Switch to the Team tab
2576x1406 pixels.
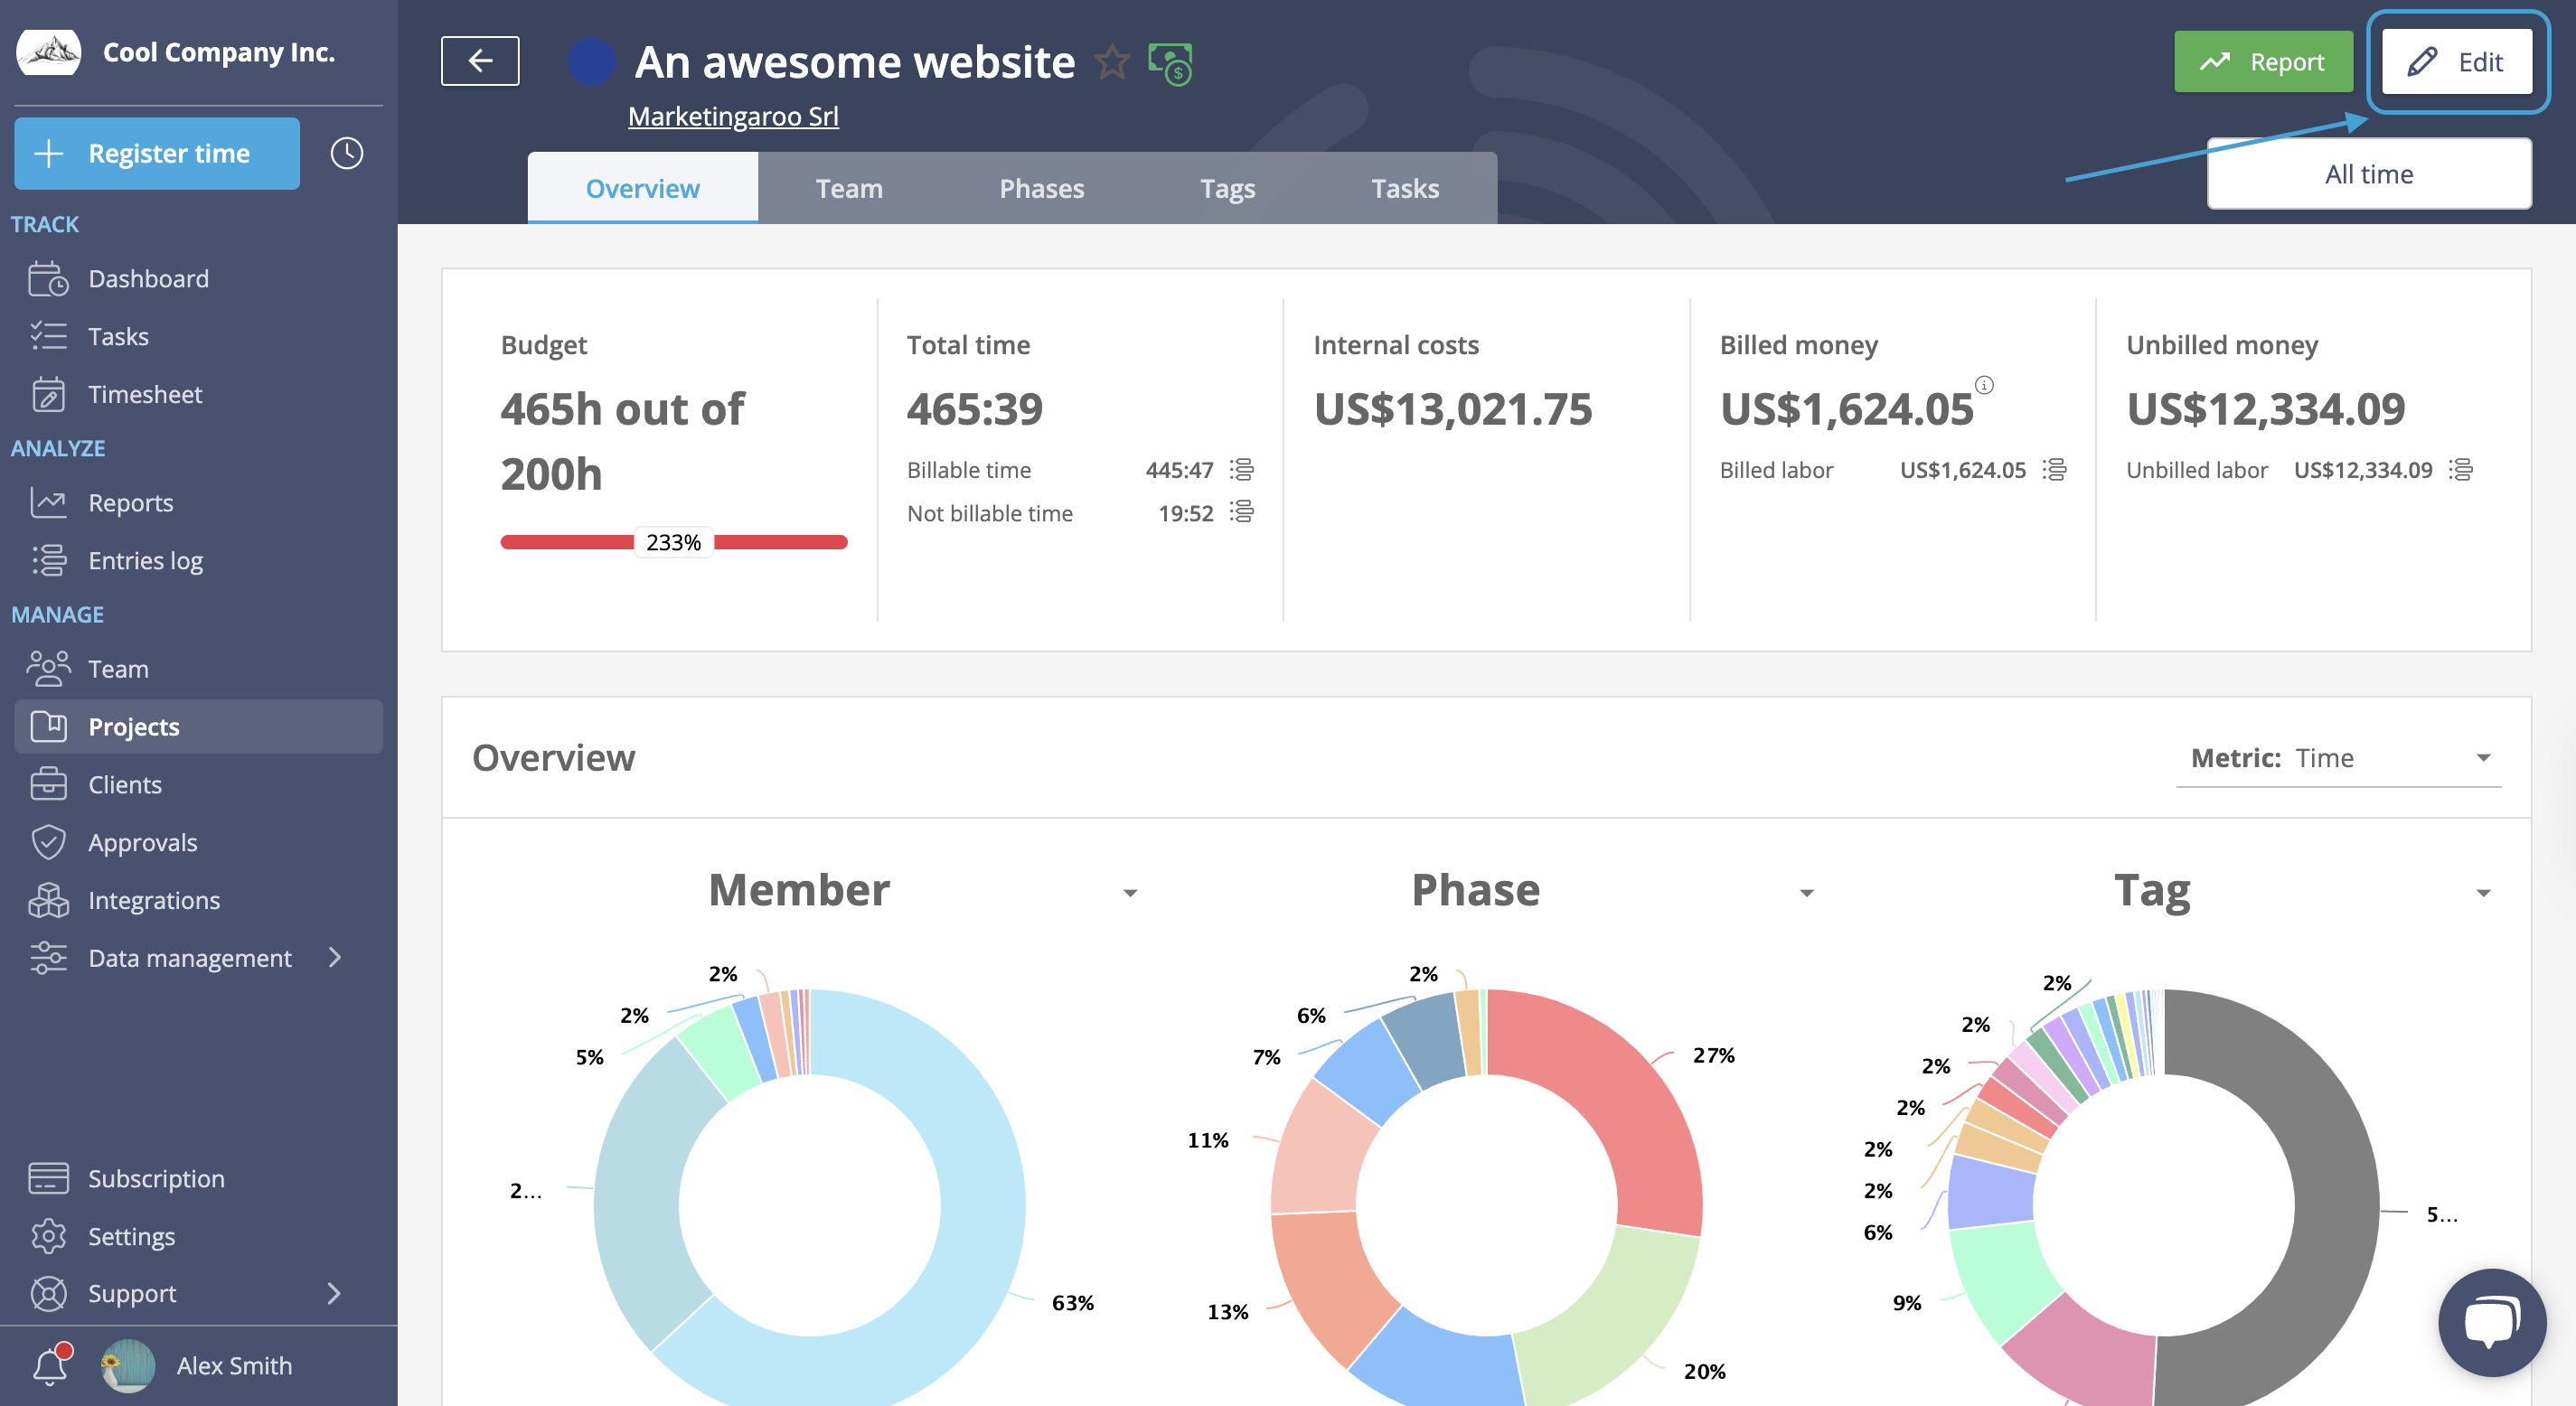849,188
